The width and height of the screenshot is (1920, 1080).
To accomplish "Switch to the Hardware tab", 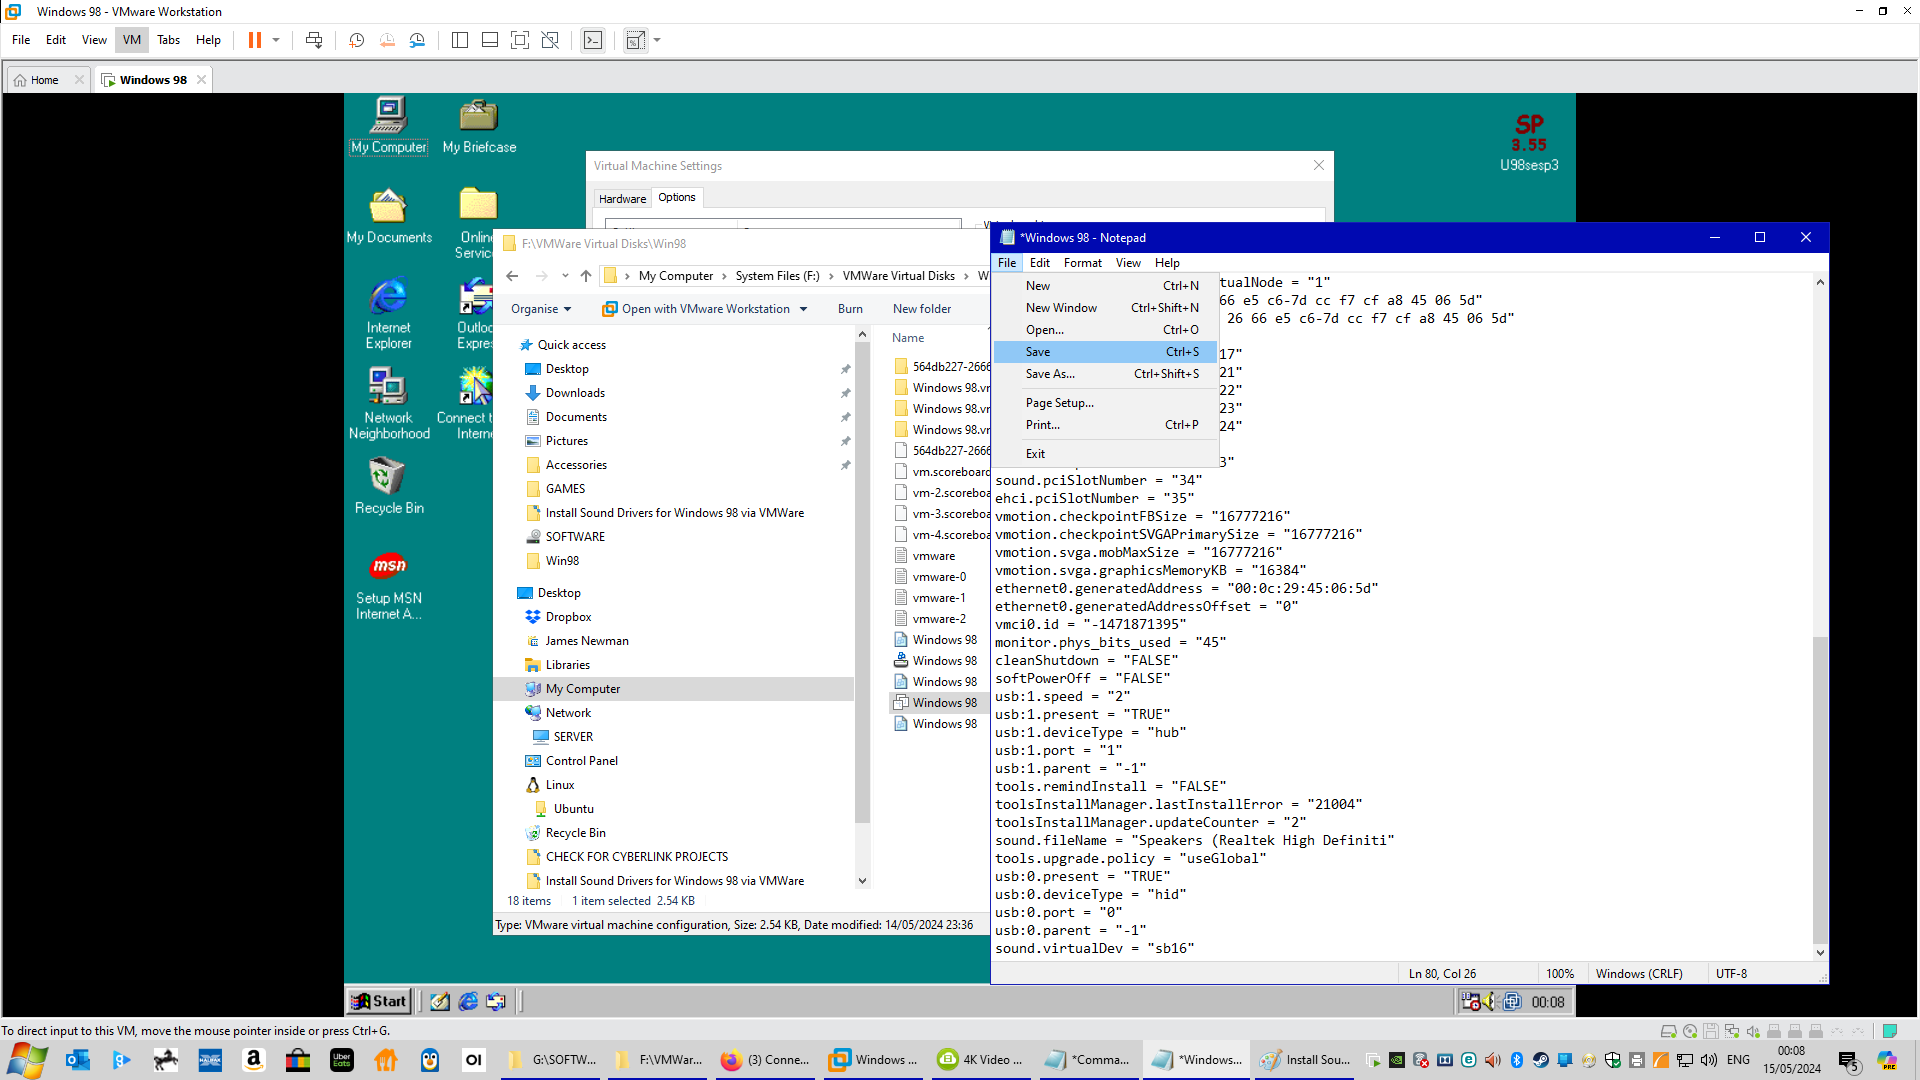I will (622, 198).
